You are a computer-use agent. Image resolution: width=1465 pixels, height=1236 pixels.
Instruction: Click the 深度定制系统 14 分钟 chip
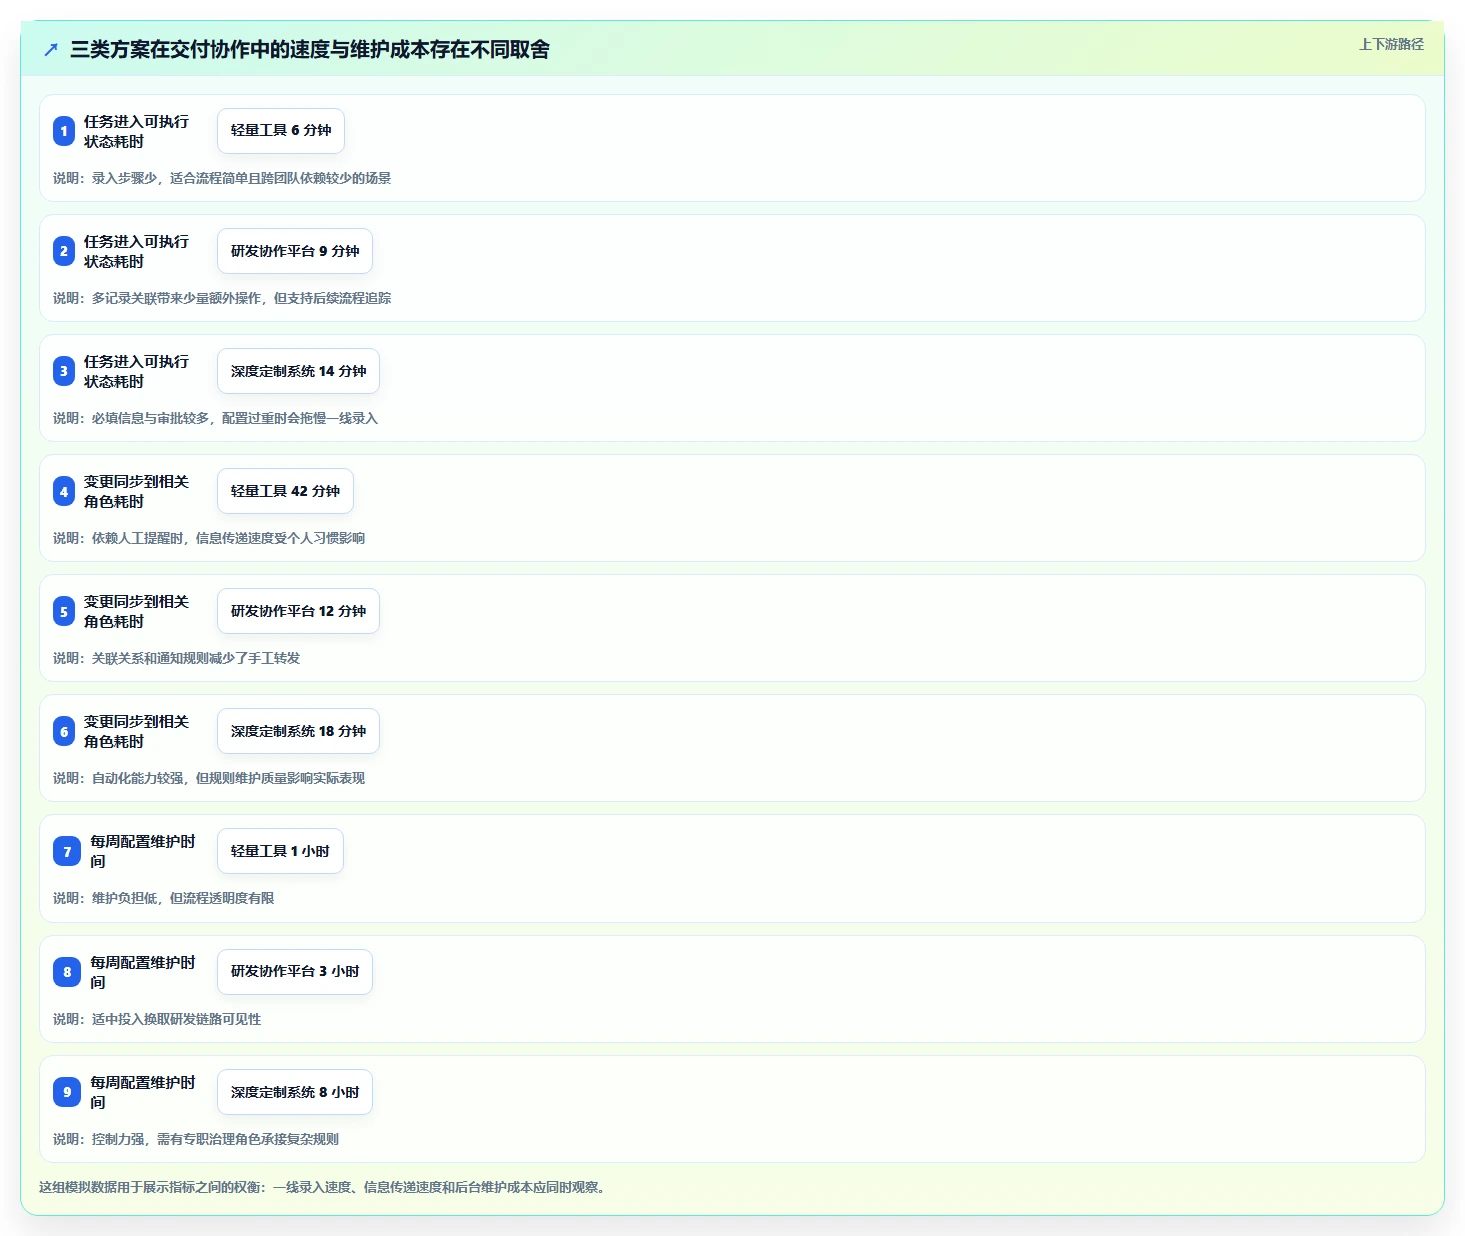click(298, 371)
